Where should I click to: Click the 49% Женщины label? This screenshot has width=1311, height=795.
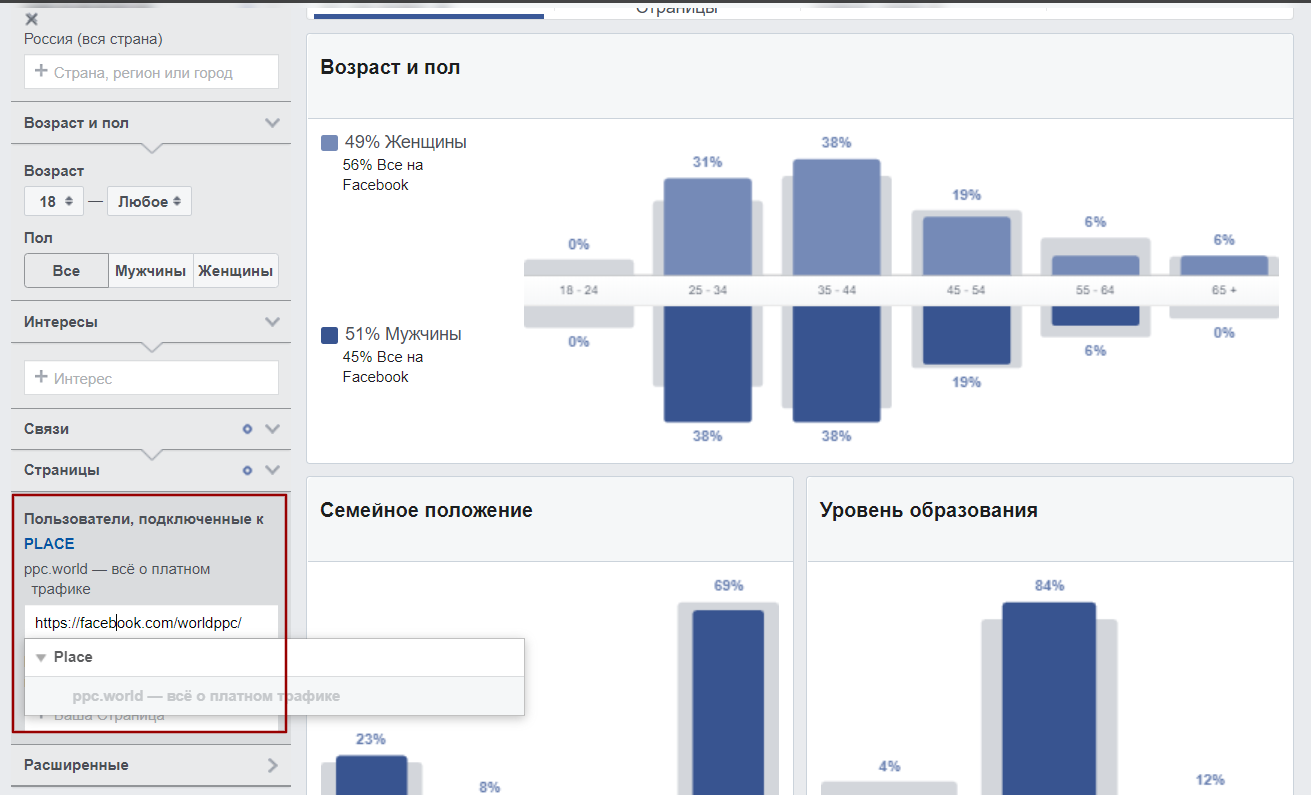[x=405, y=142]
